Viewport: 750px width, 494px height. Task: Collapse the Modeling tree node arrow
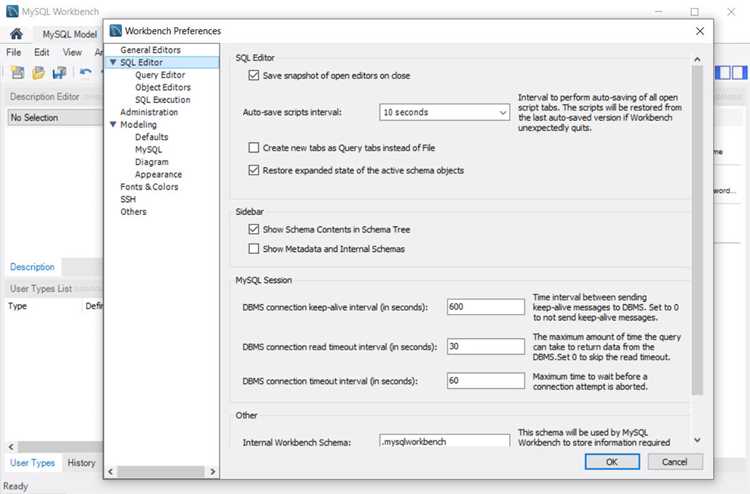pos(113,124)
